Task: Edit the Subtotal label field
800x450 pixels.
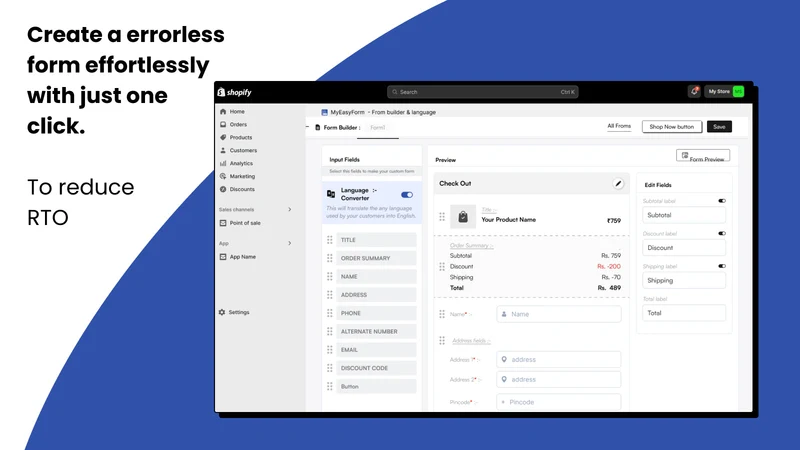Action: 684,215
